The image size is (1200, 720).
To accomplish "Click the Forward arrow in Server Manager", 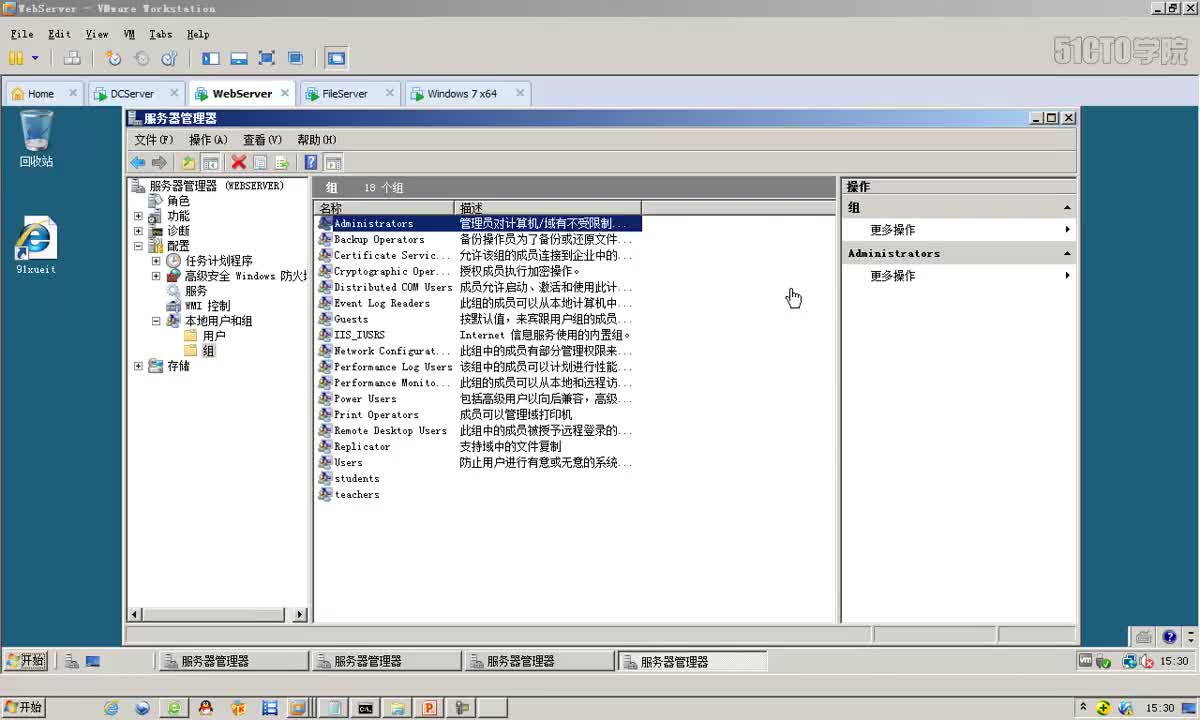I will (159, 162).
